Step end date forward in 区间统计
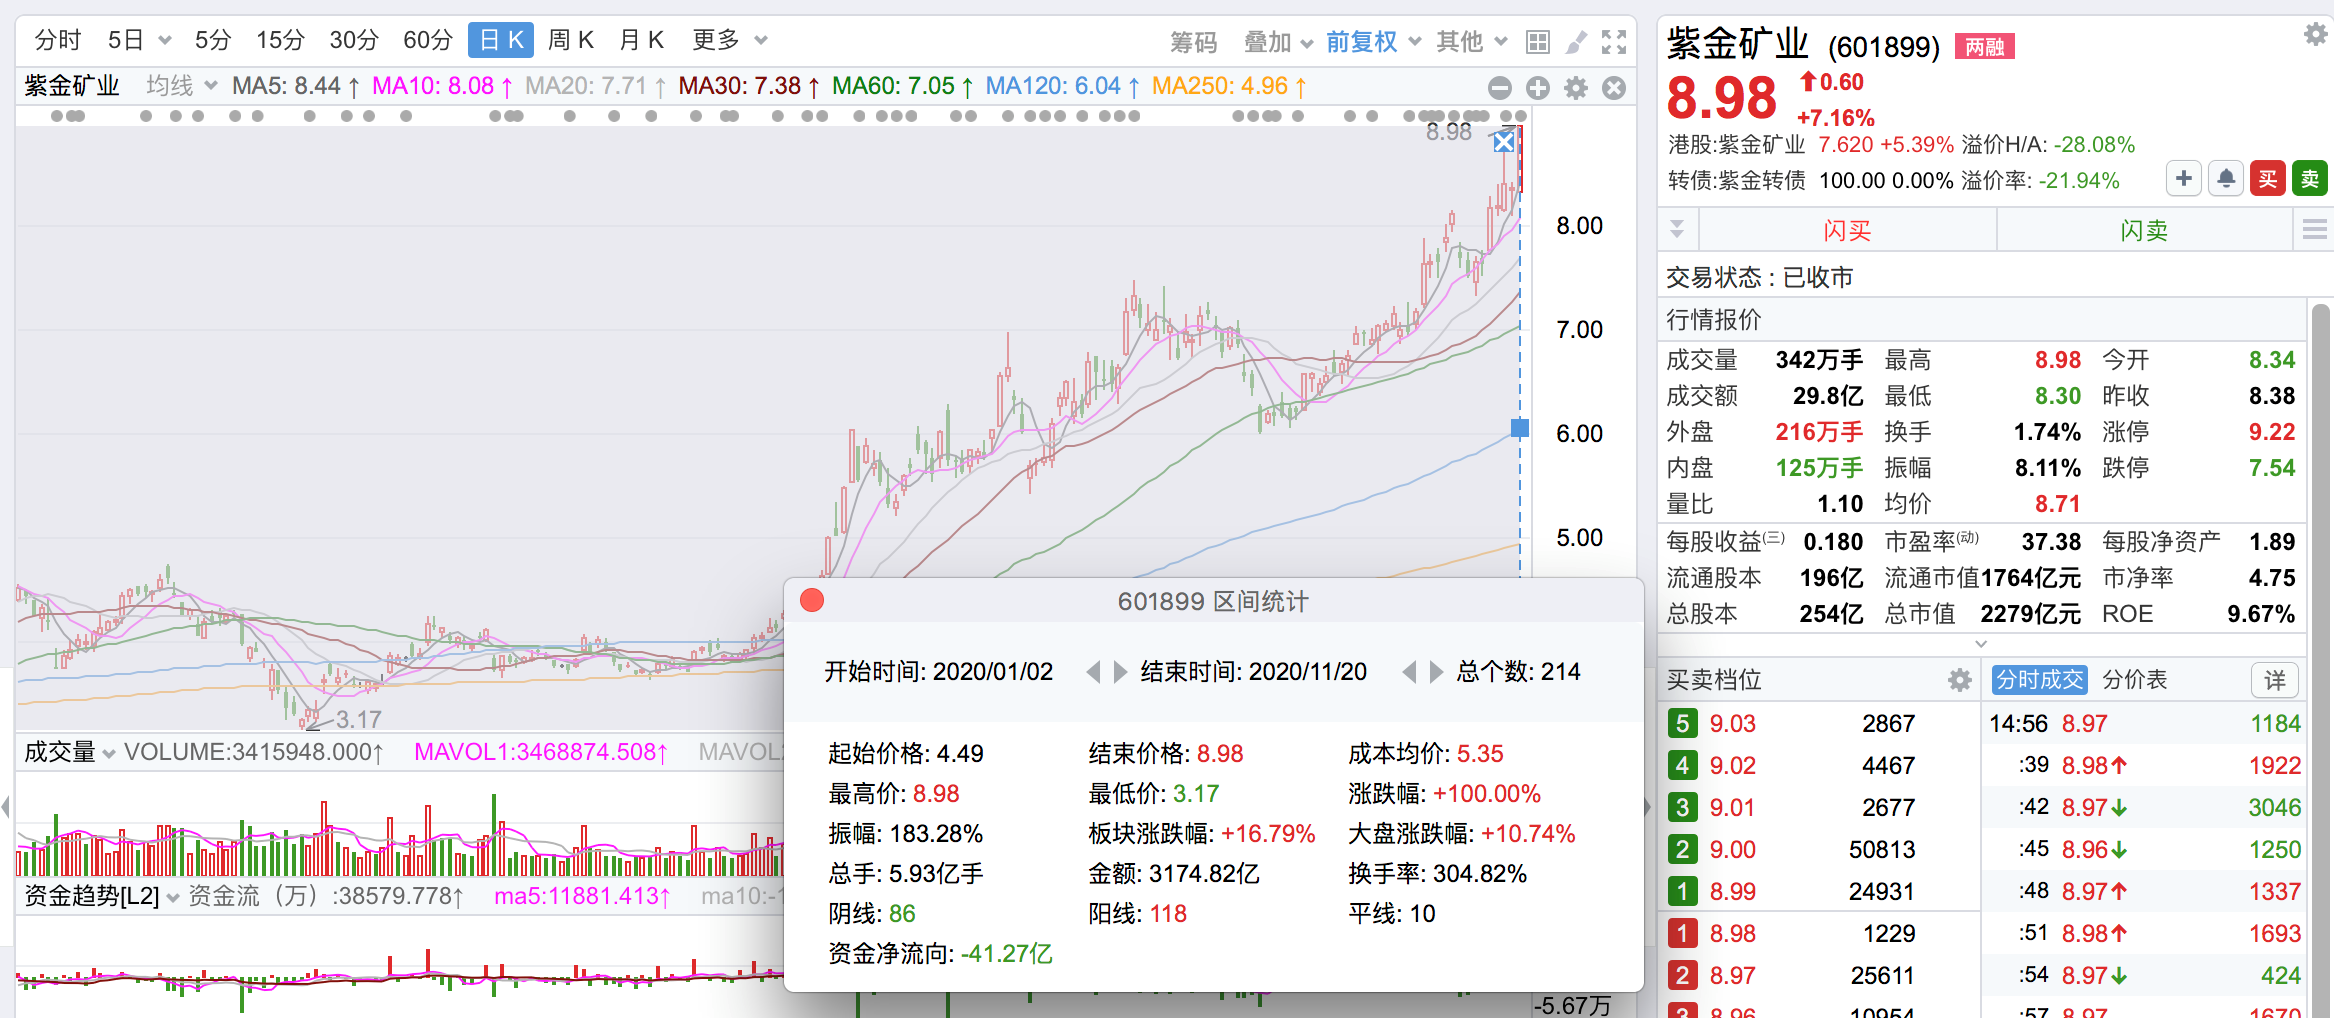The image size is (2334, 1018). click(x=1436, y=672)
